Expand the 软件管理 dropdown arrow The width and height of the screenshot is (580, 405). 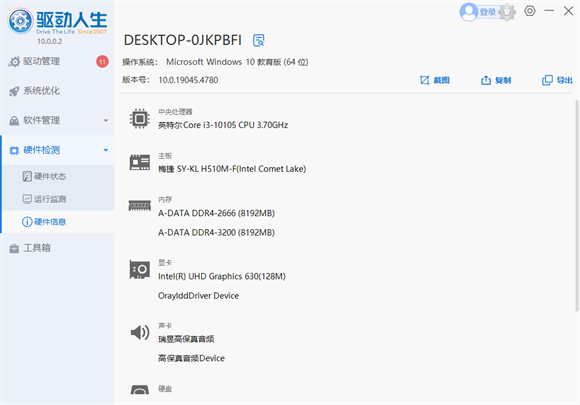click(106, 121)
